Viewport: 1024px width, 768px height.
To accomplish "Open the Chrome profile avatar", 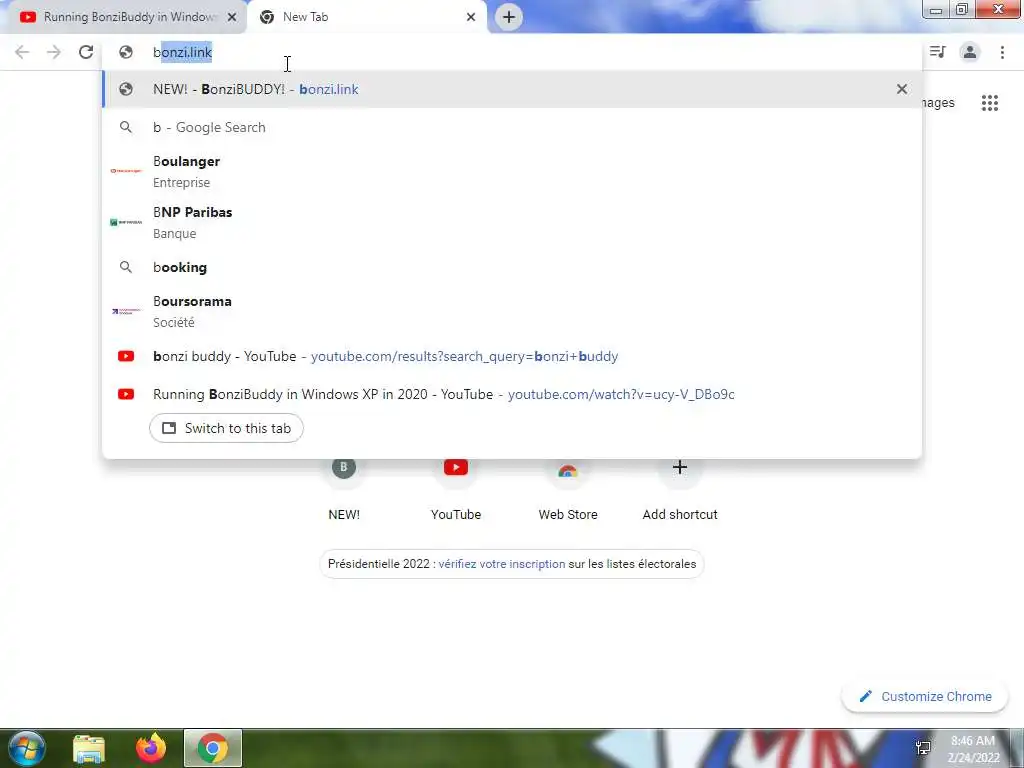I will click(970, 52).
